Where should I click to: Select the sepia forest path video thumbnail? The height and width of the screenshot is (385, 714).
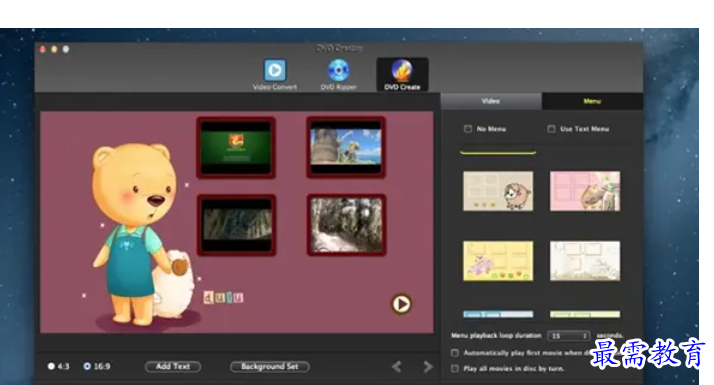(x=347, y=225)
